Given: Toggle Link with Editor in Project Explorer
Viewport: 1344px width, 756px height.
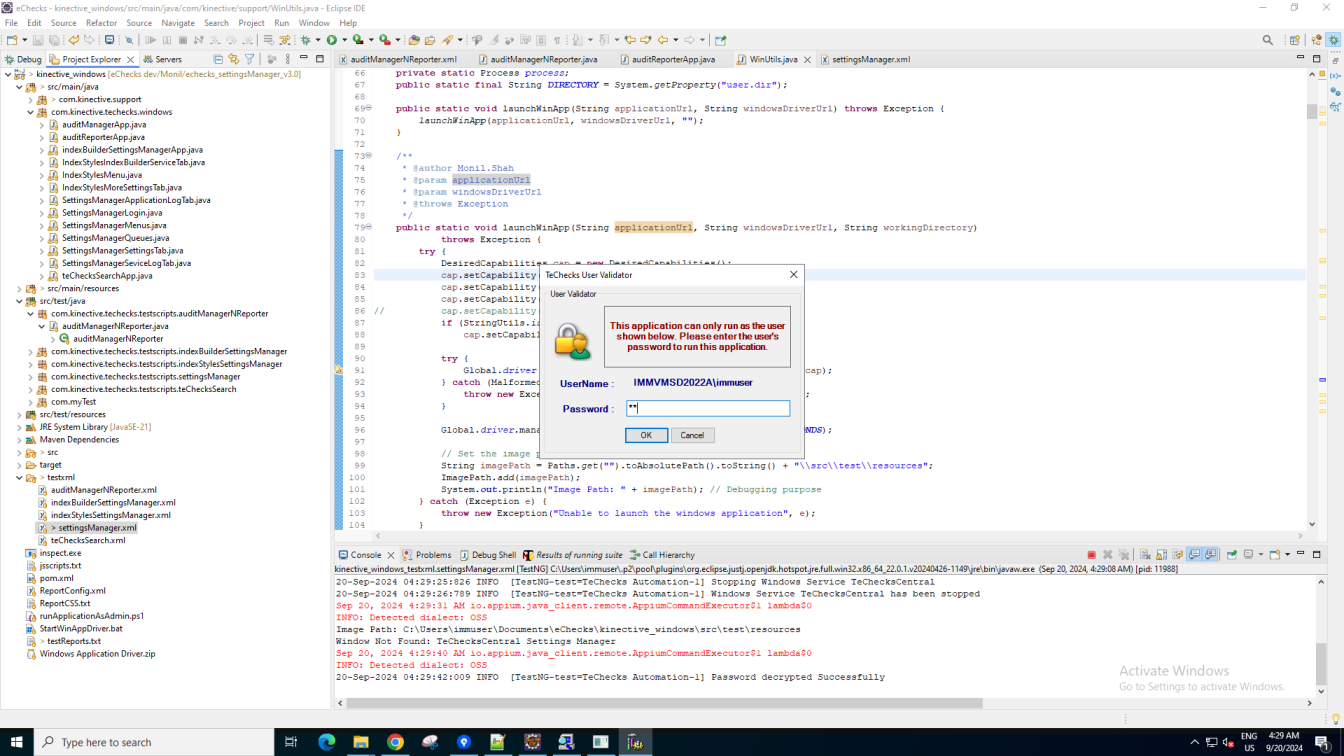Looking at the screenshot, I should coord(233,59).
